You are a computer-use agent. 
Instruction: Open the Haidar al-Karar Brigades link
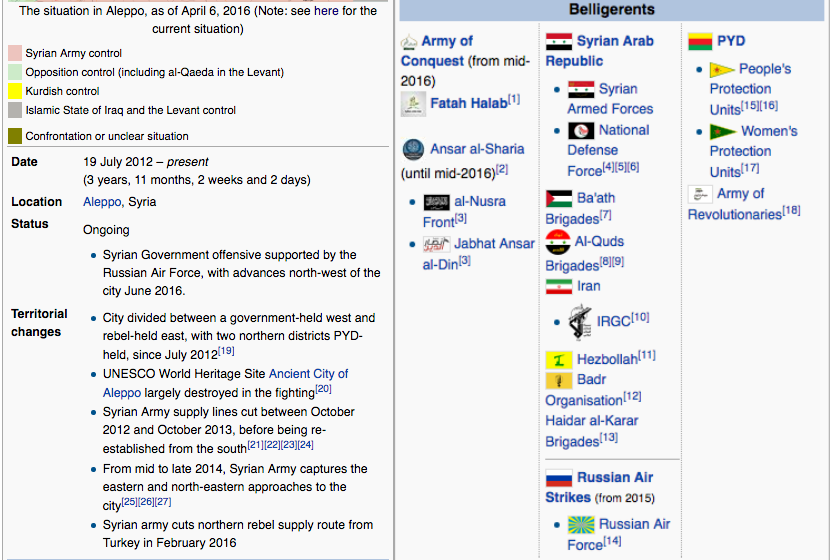coord(591,431)
